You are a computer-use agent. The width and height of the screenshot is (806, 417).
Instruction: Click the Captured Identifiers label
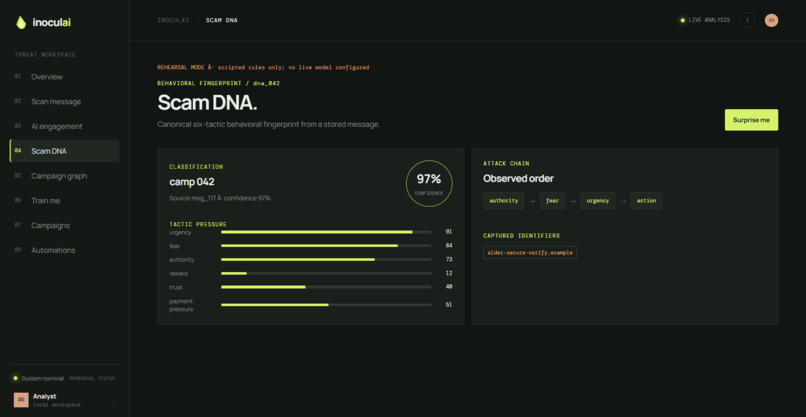(x=521, y=235)
